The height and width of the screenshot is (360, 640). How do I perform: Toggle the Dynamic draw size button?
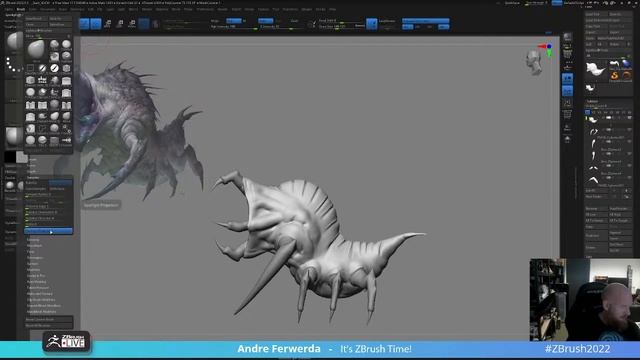360,26
